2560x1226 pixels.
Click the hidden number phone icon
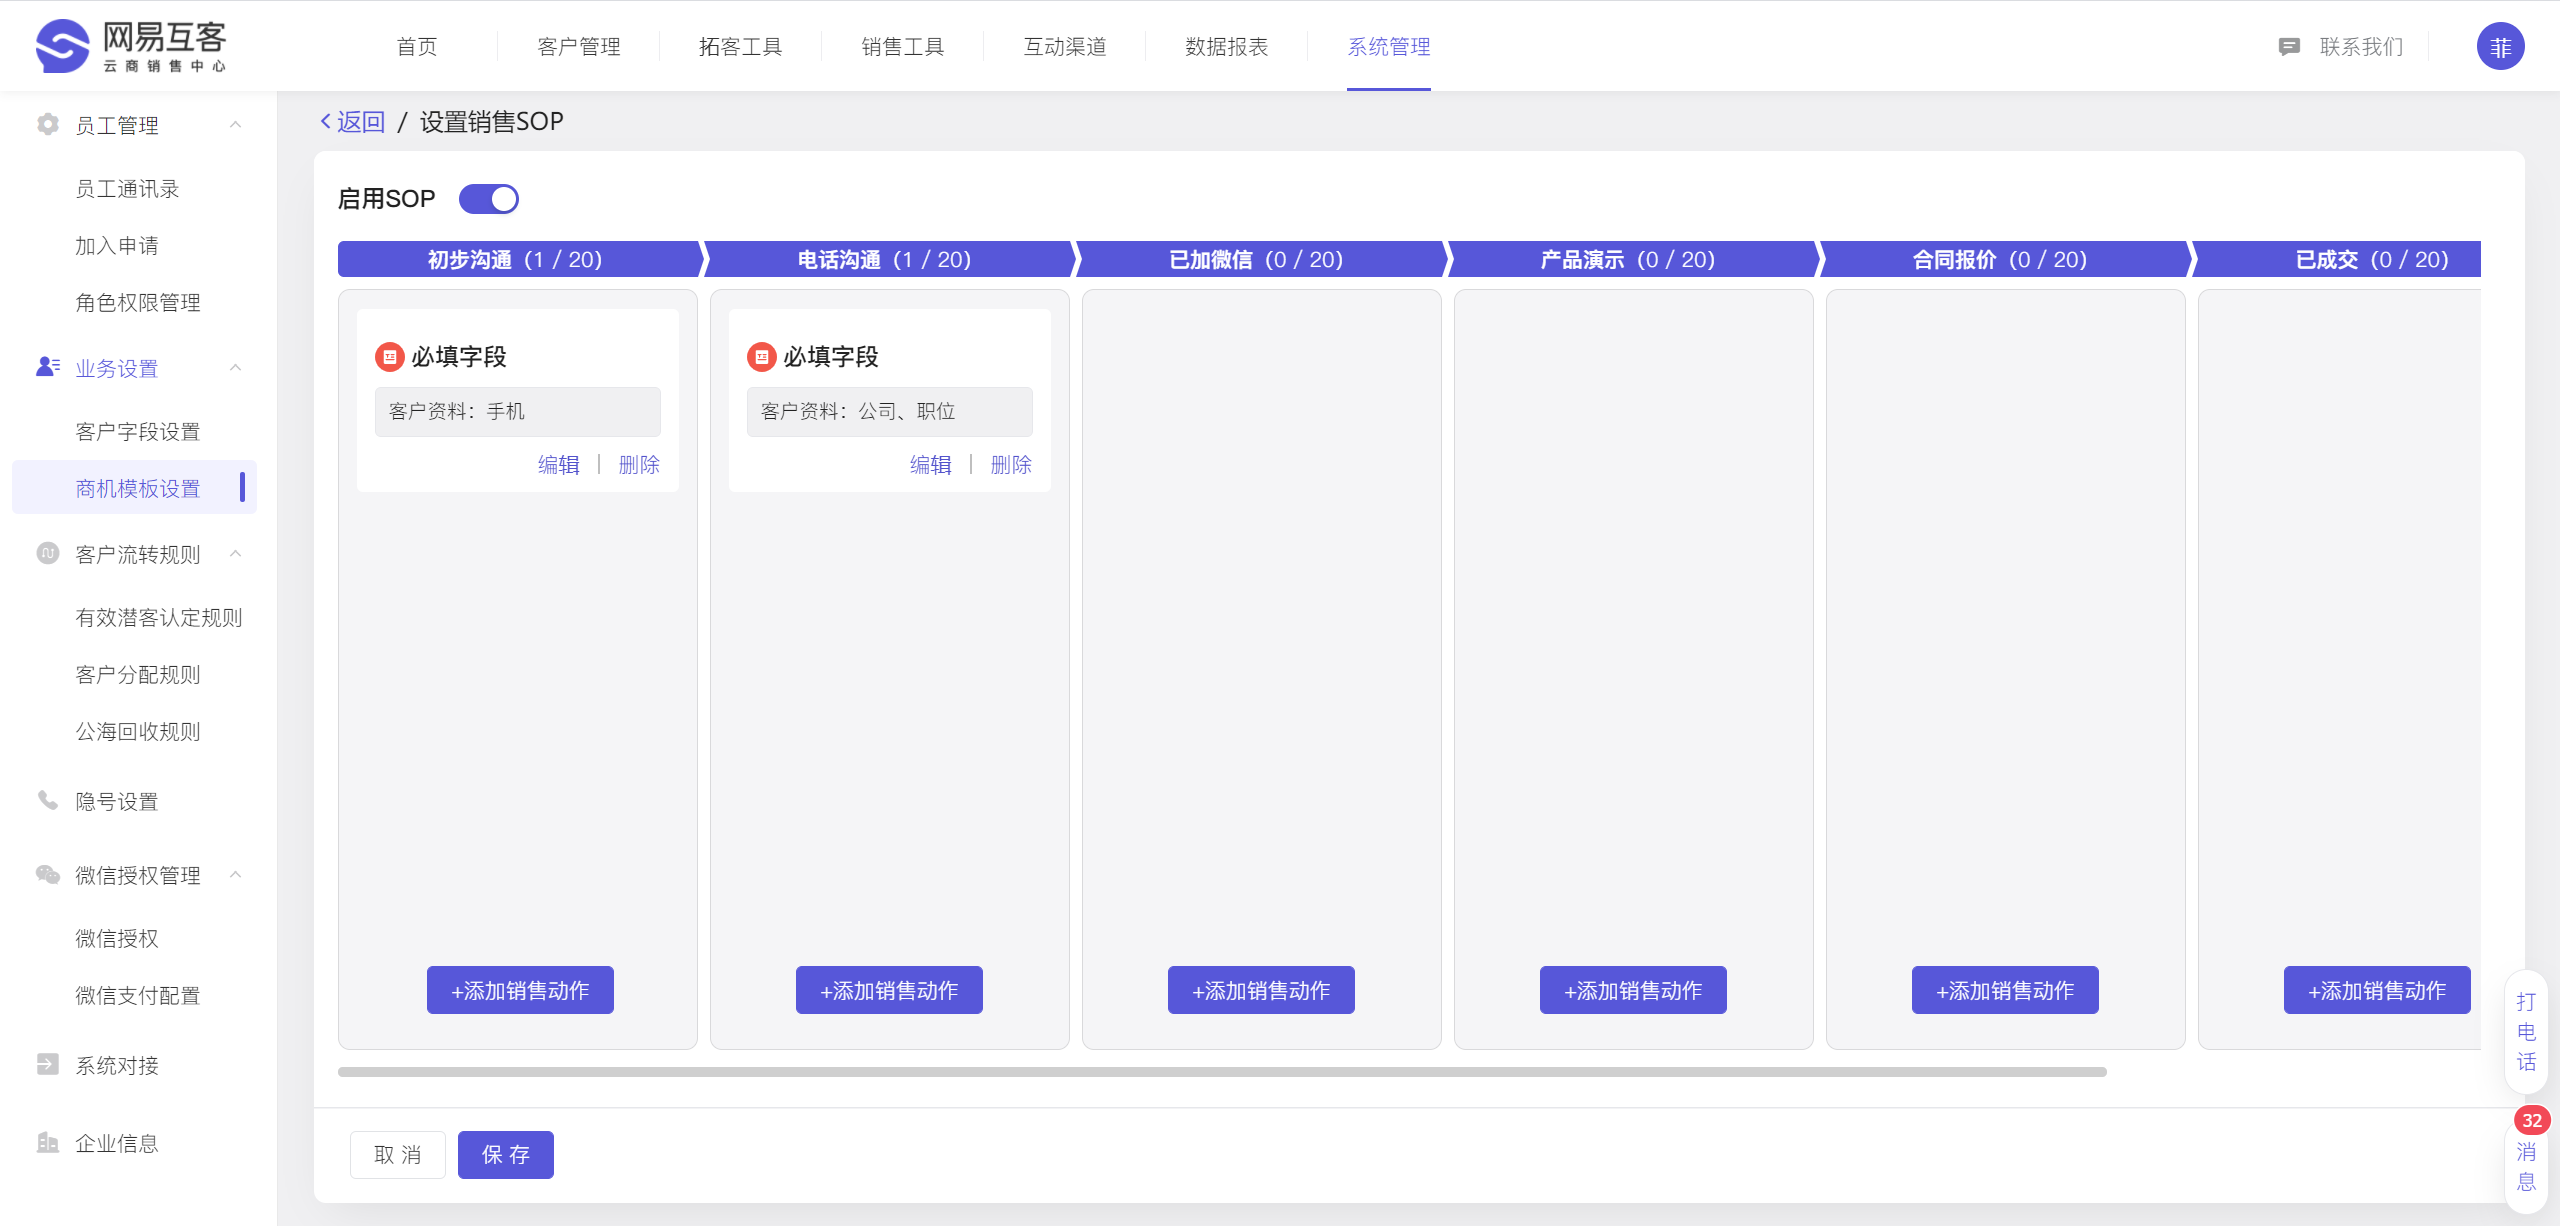(47, 800)
